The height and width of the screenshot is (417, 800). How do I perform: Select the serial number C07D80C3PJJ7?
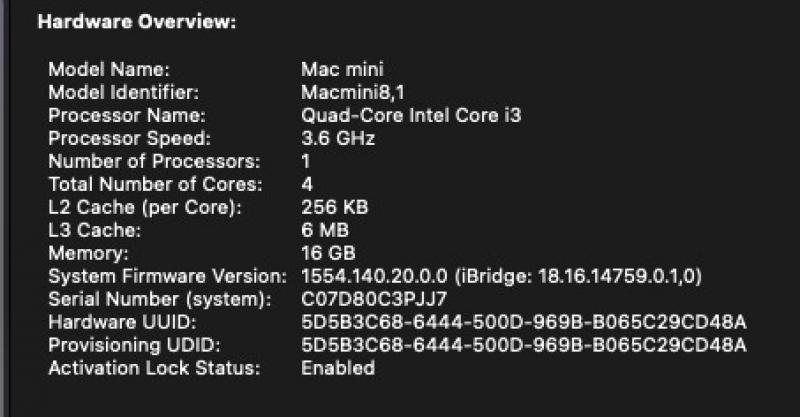(x=374, y=299)
